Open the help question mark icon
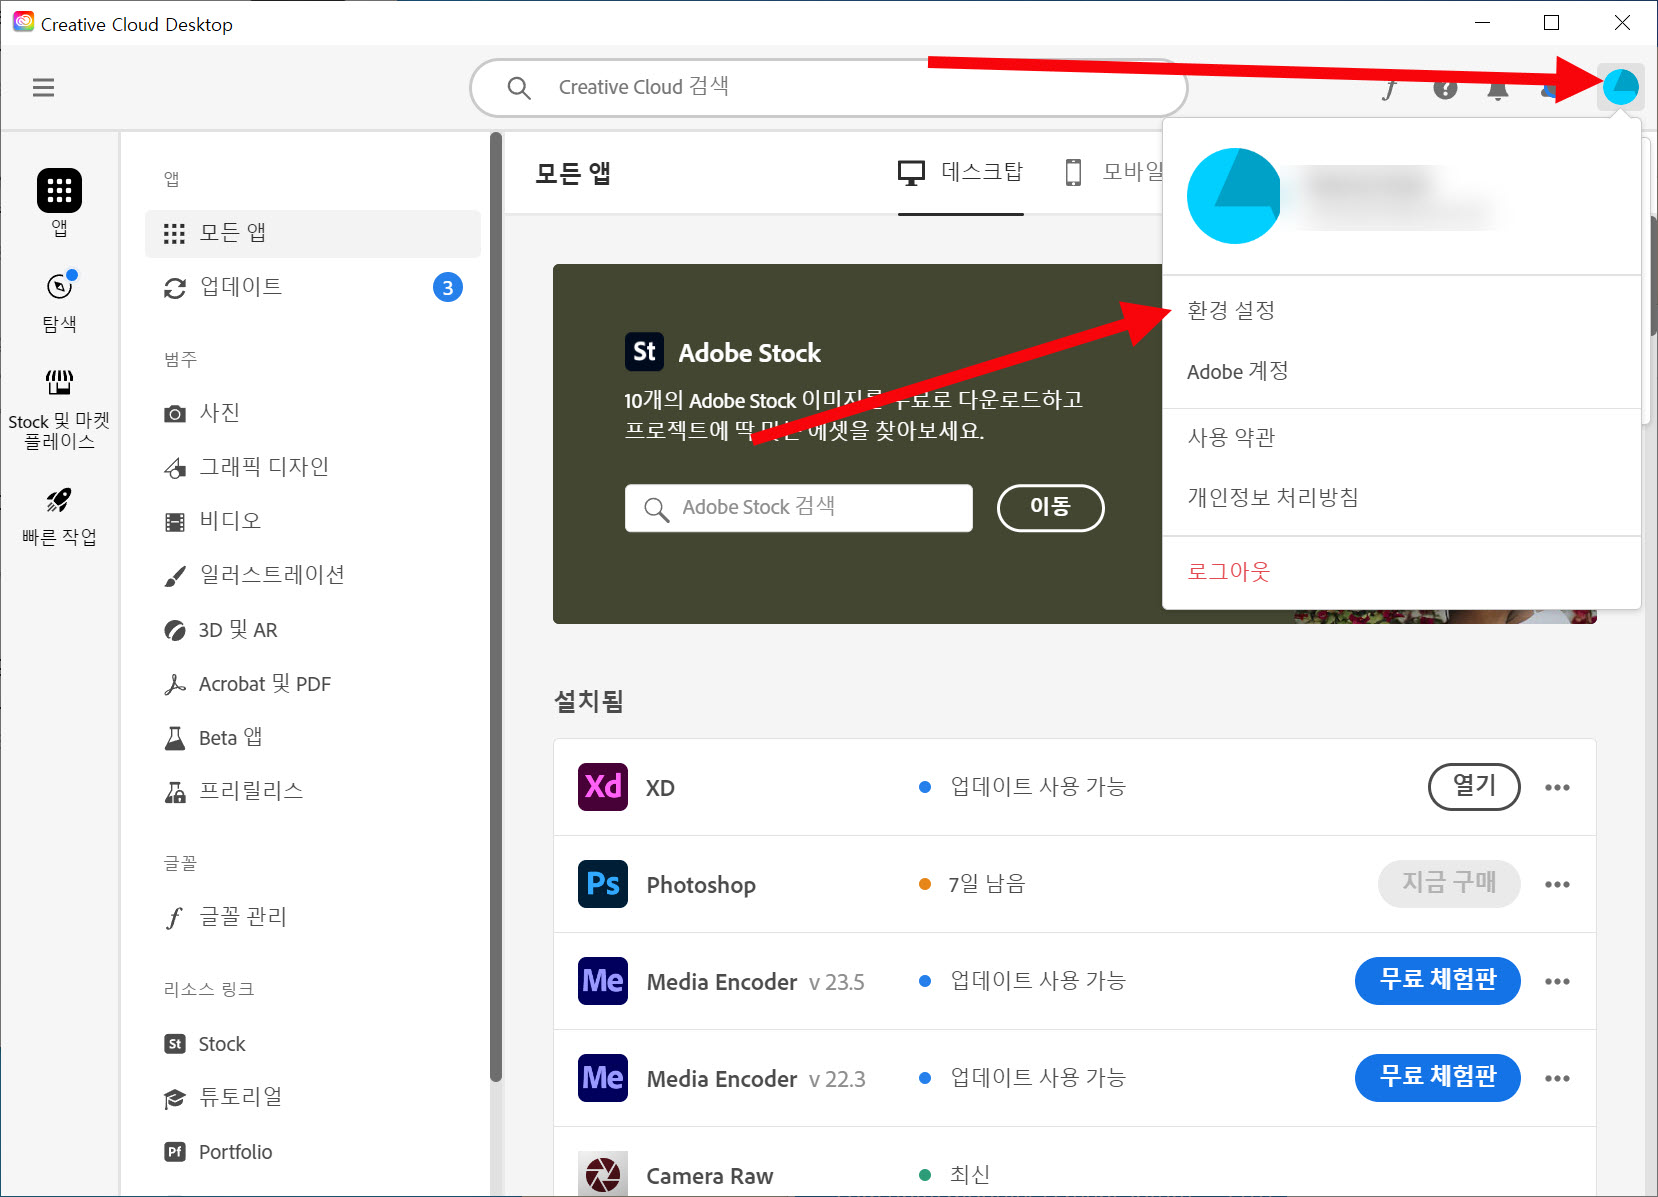 (1445, 89)
